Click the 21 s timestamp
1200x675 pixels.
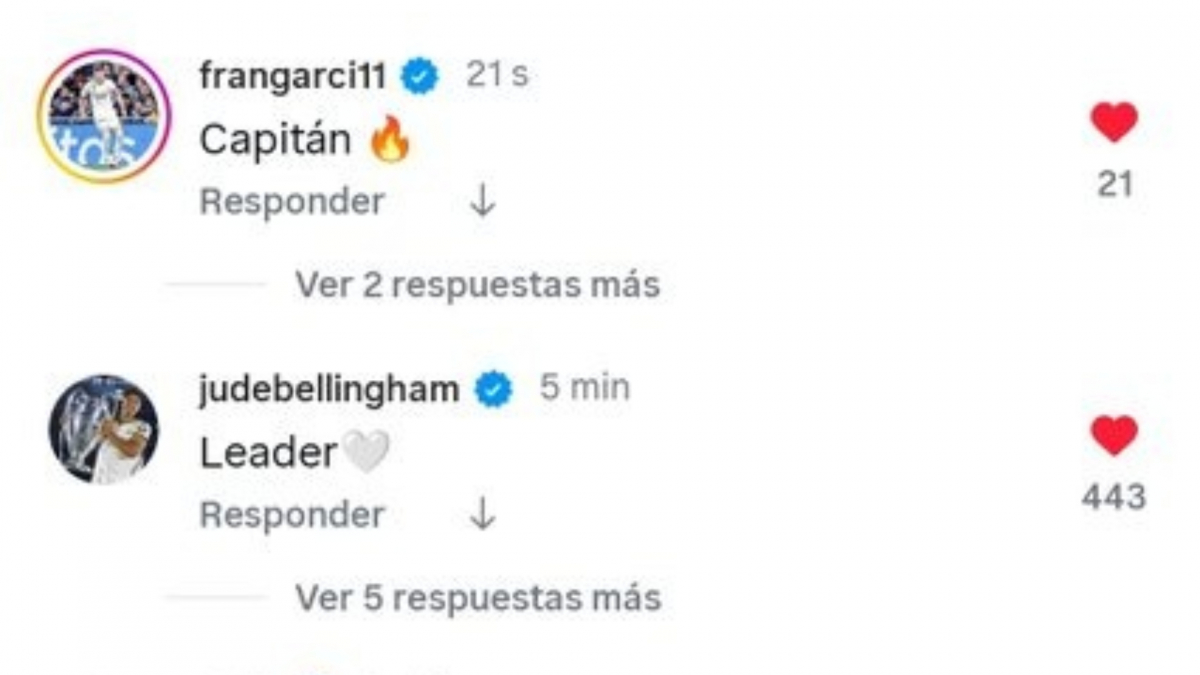click(497, 76)
